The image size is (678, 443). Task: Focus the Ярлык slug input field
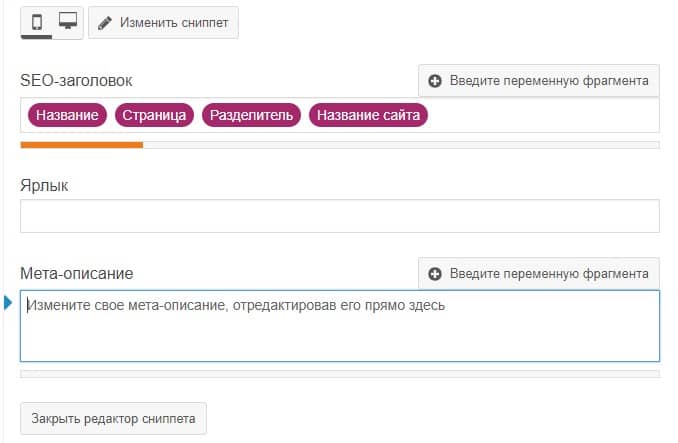[x=339, y=216]
